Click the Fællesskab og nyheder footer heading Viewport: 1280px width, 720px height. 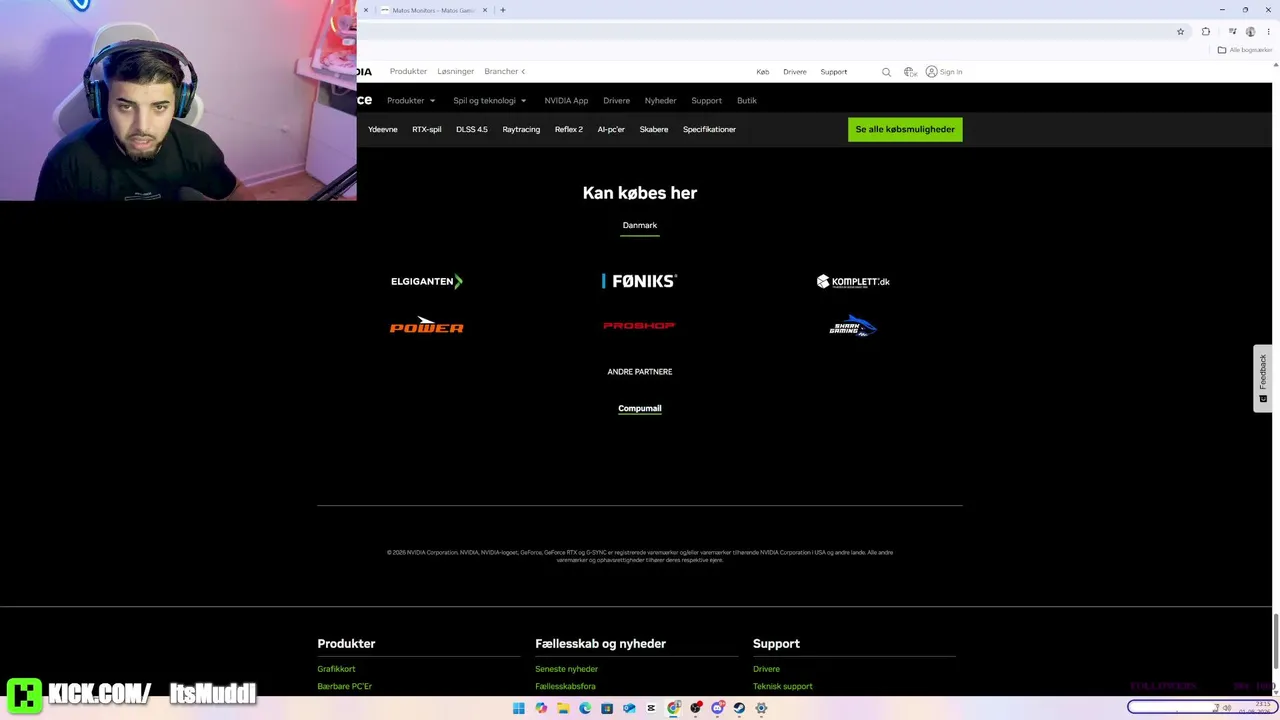click(600, 644)
